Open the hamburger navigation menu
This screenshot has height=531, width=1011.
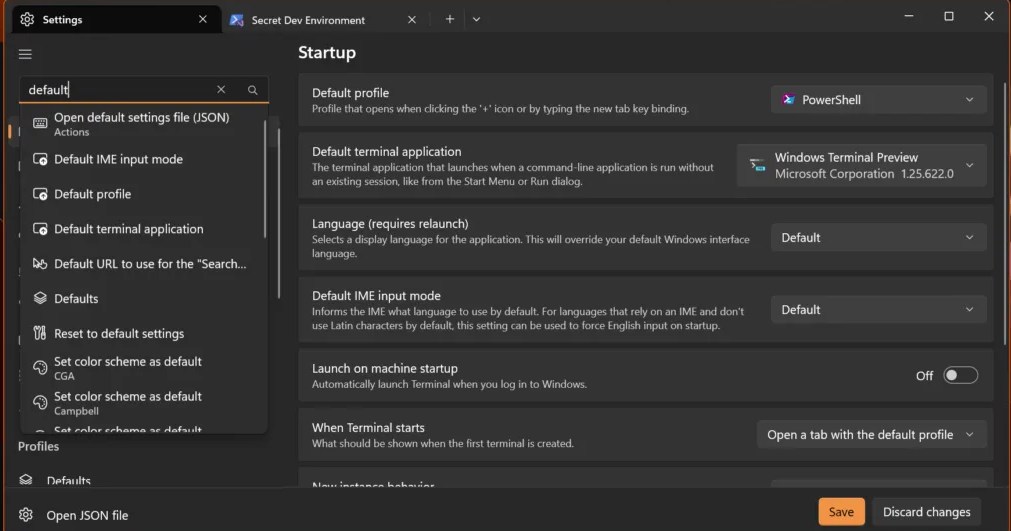click(25, 54)
